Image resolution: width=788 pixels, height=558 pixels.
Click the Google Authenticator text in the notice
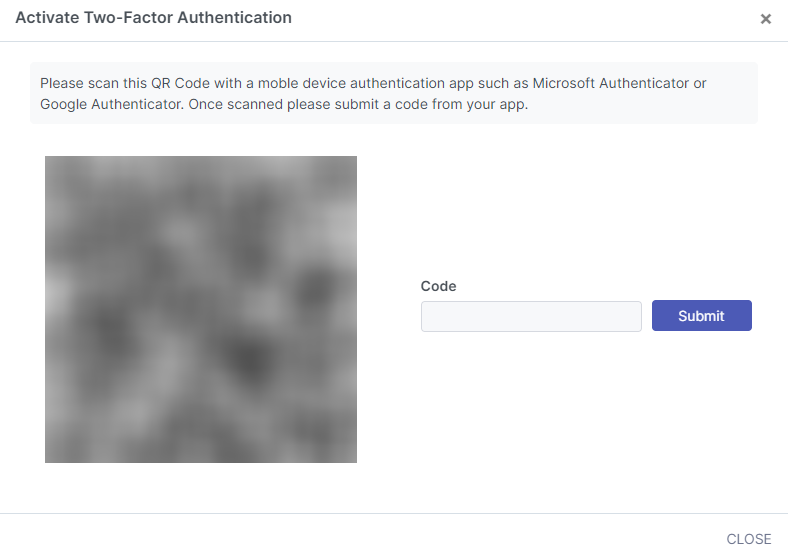pos(109,104)
